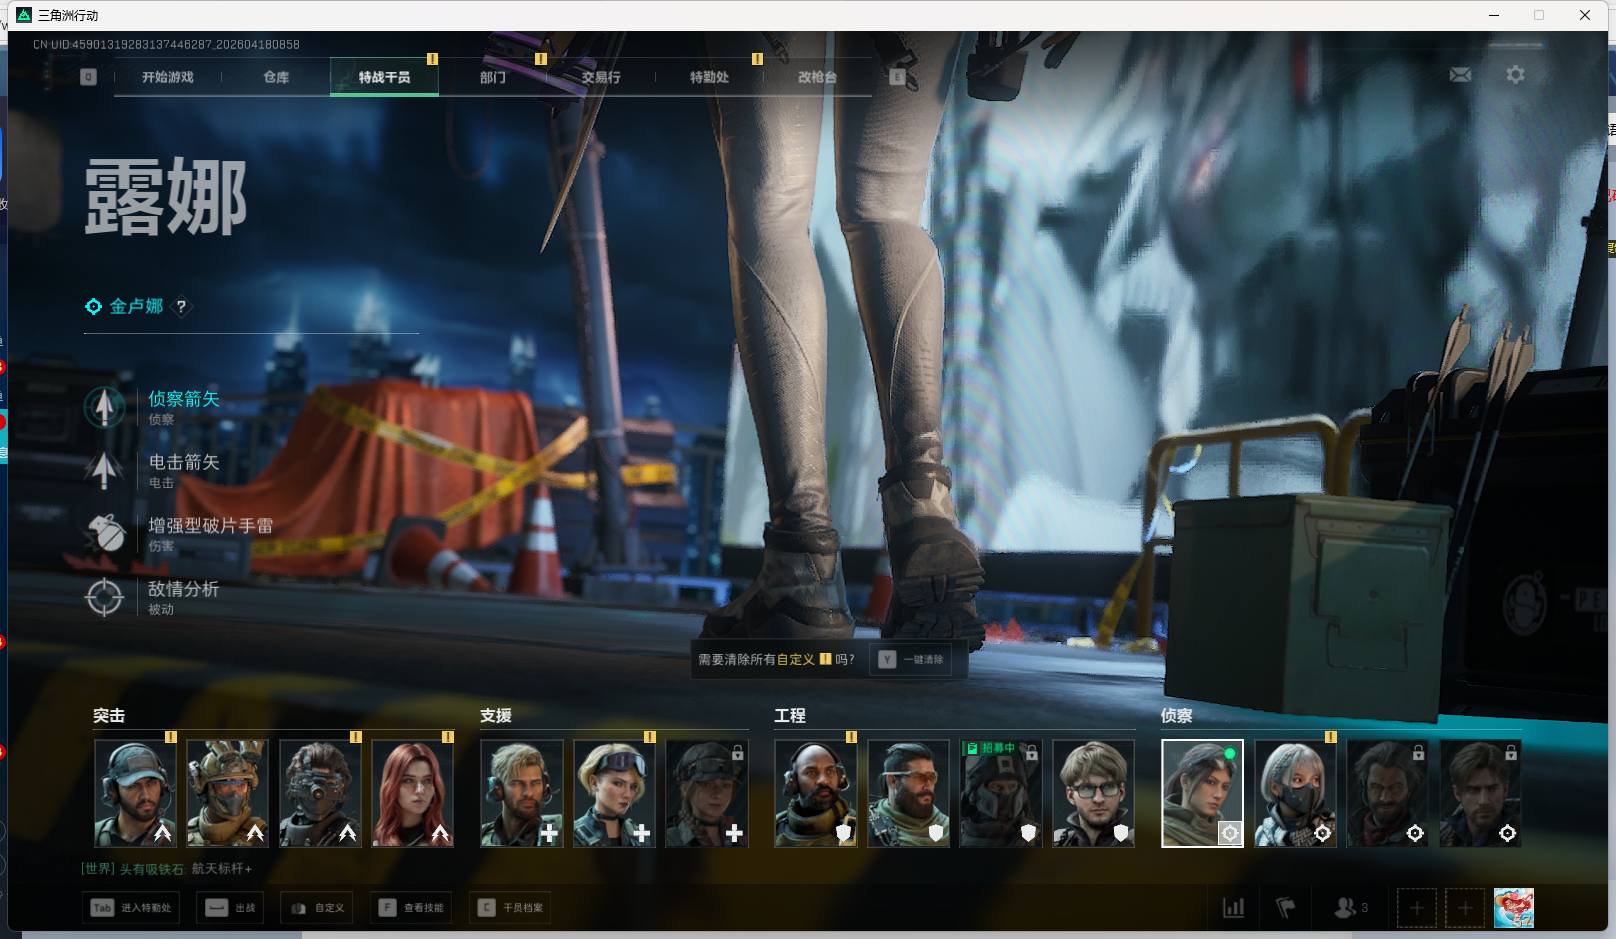Select the 增强型破片手雷 grenade icon

[x=104, y=534]
